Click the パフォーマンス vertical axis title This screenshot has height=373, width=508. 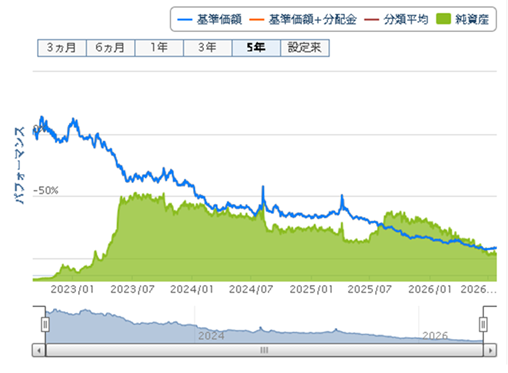point(20,165)
